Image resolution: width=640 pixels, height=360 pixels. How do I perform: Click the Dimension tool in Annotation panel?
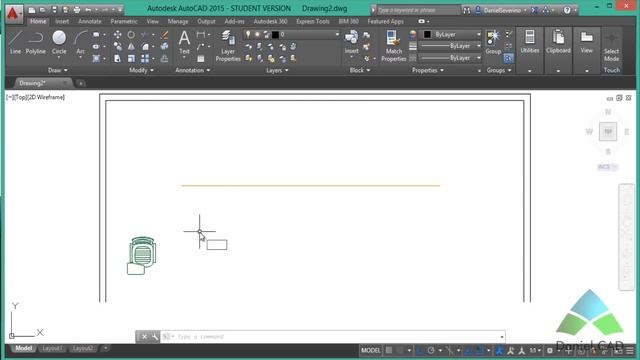201,35
